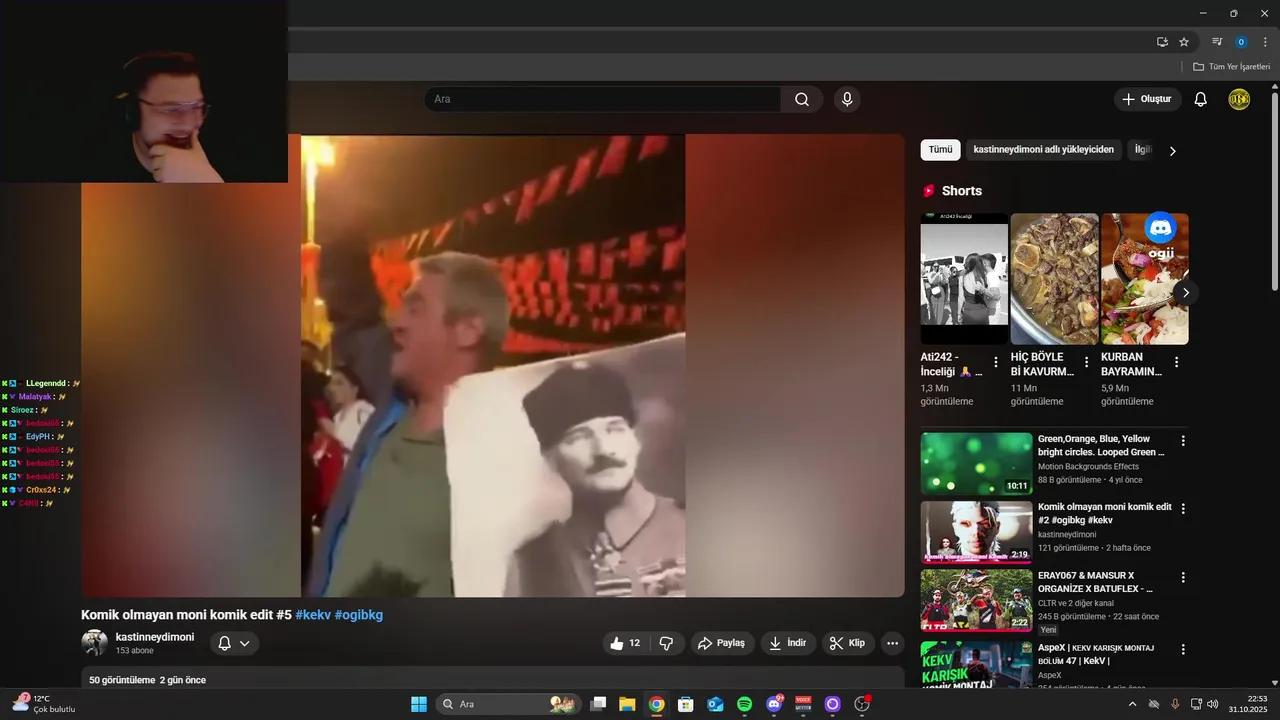Switch to Chrome in taskbar
This screenshot has width=1280, height=720.
click(x=656, y=704)
